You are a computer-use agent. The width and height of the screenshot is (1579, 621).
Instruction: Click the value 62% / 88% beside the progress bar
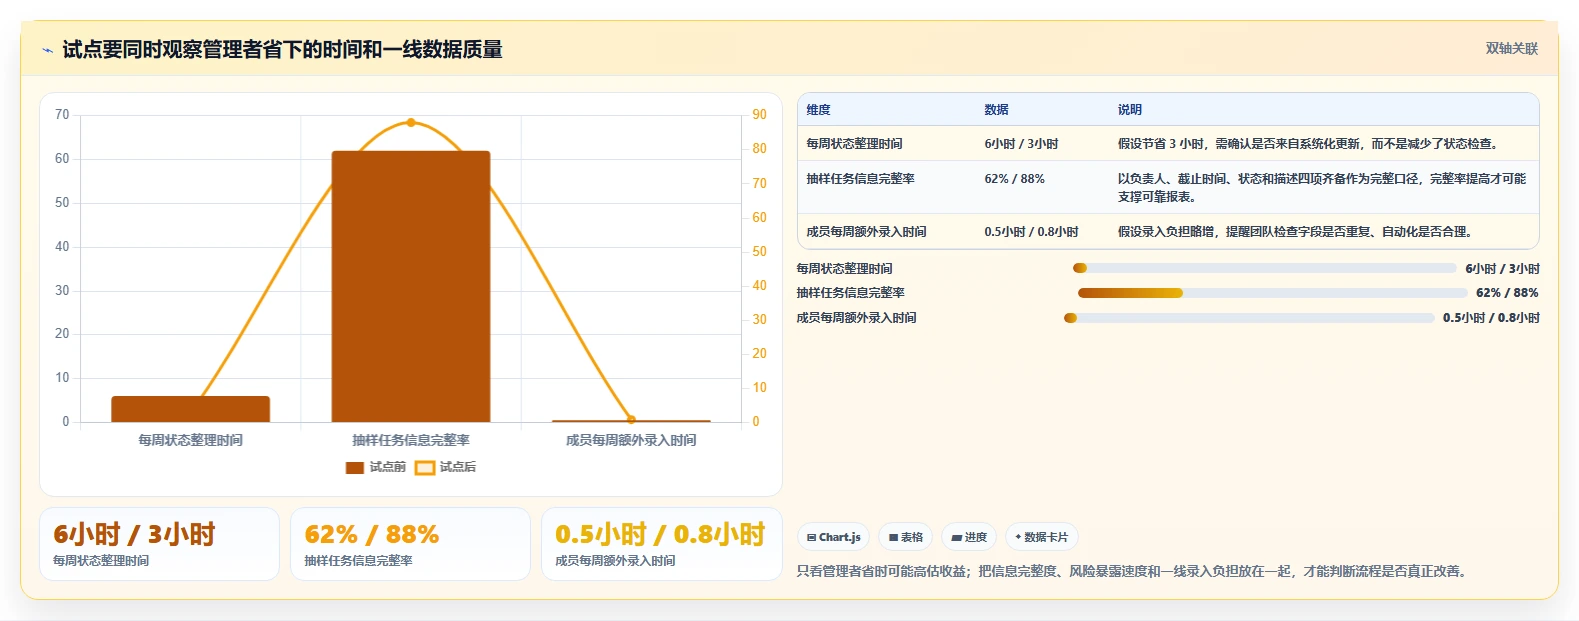click(1507, 293)
